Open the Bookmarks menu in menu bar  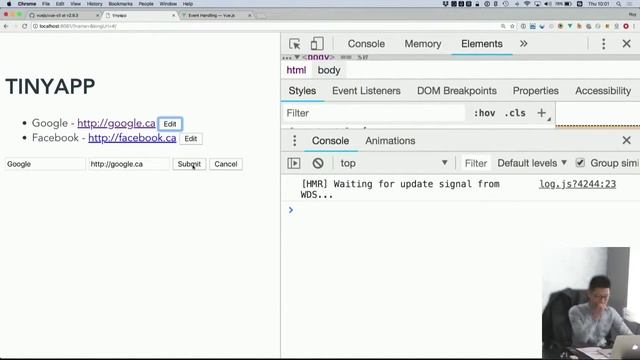[120, 4]
